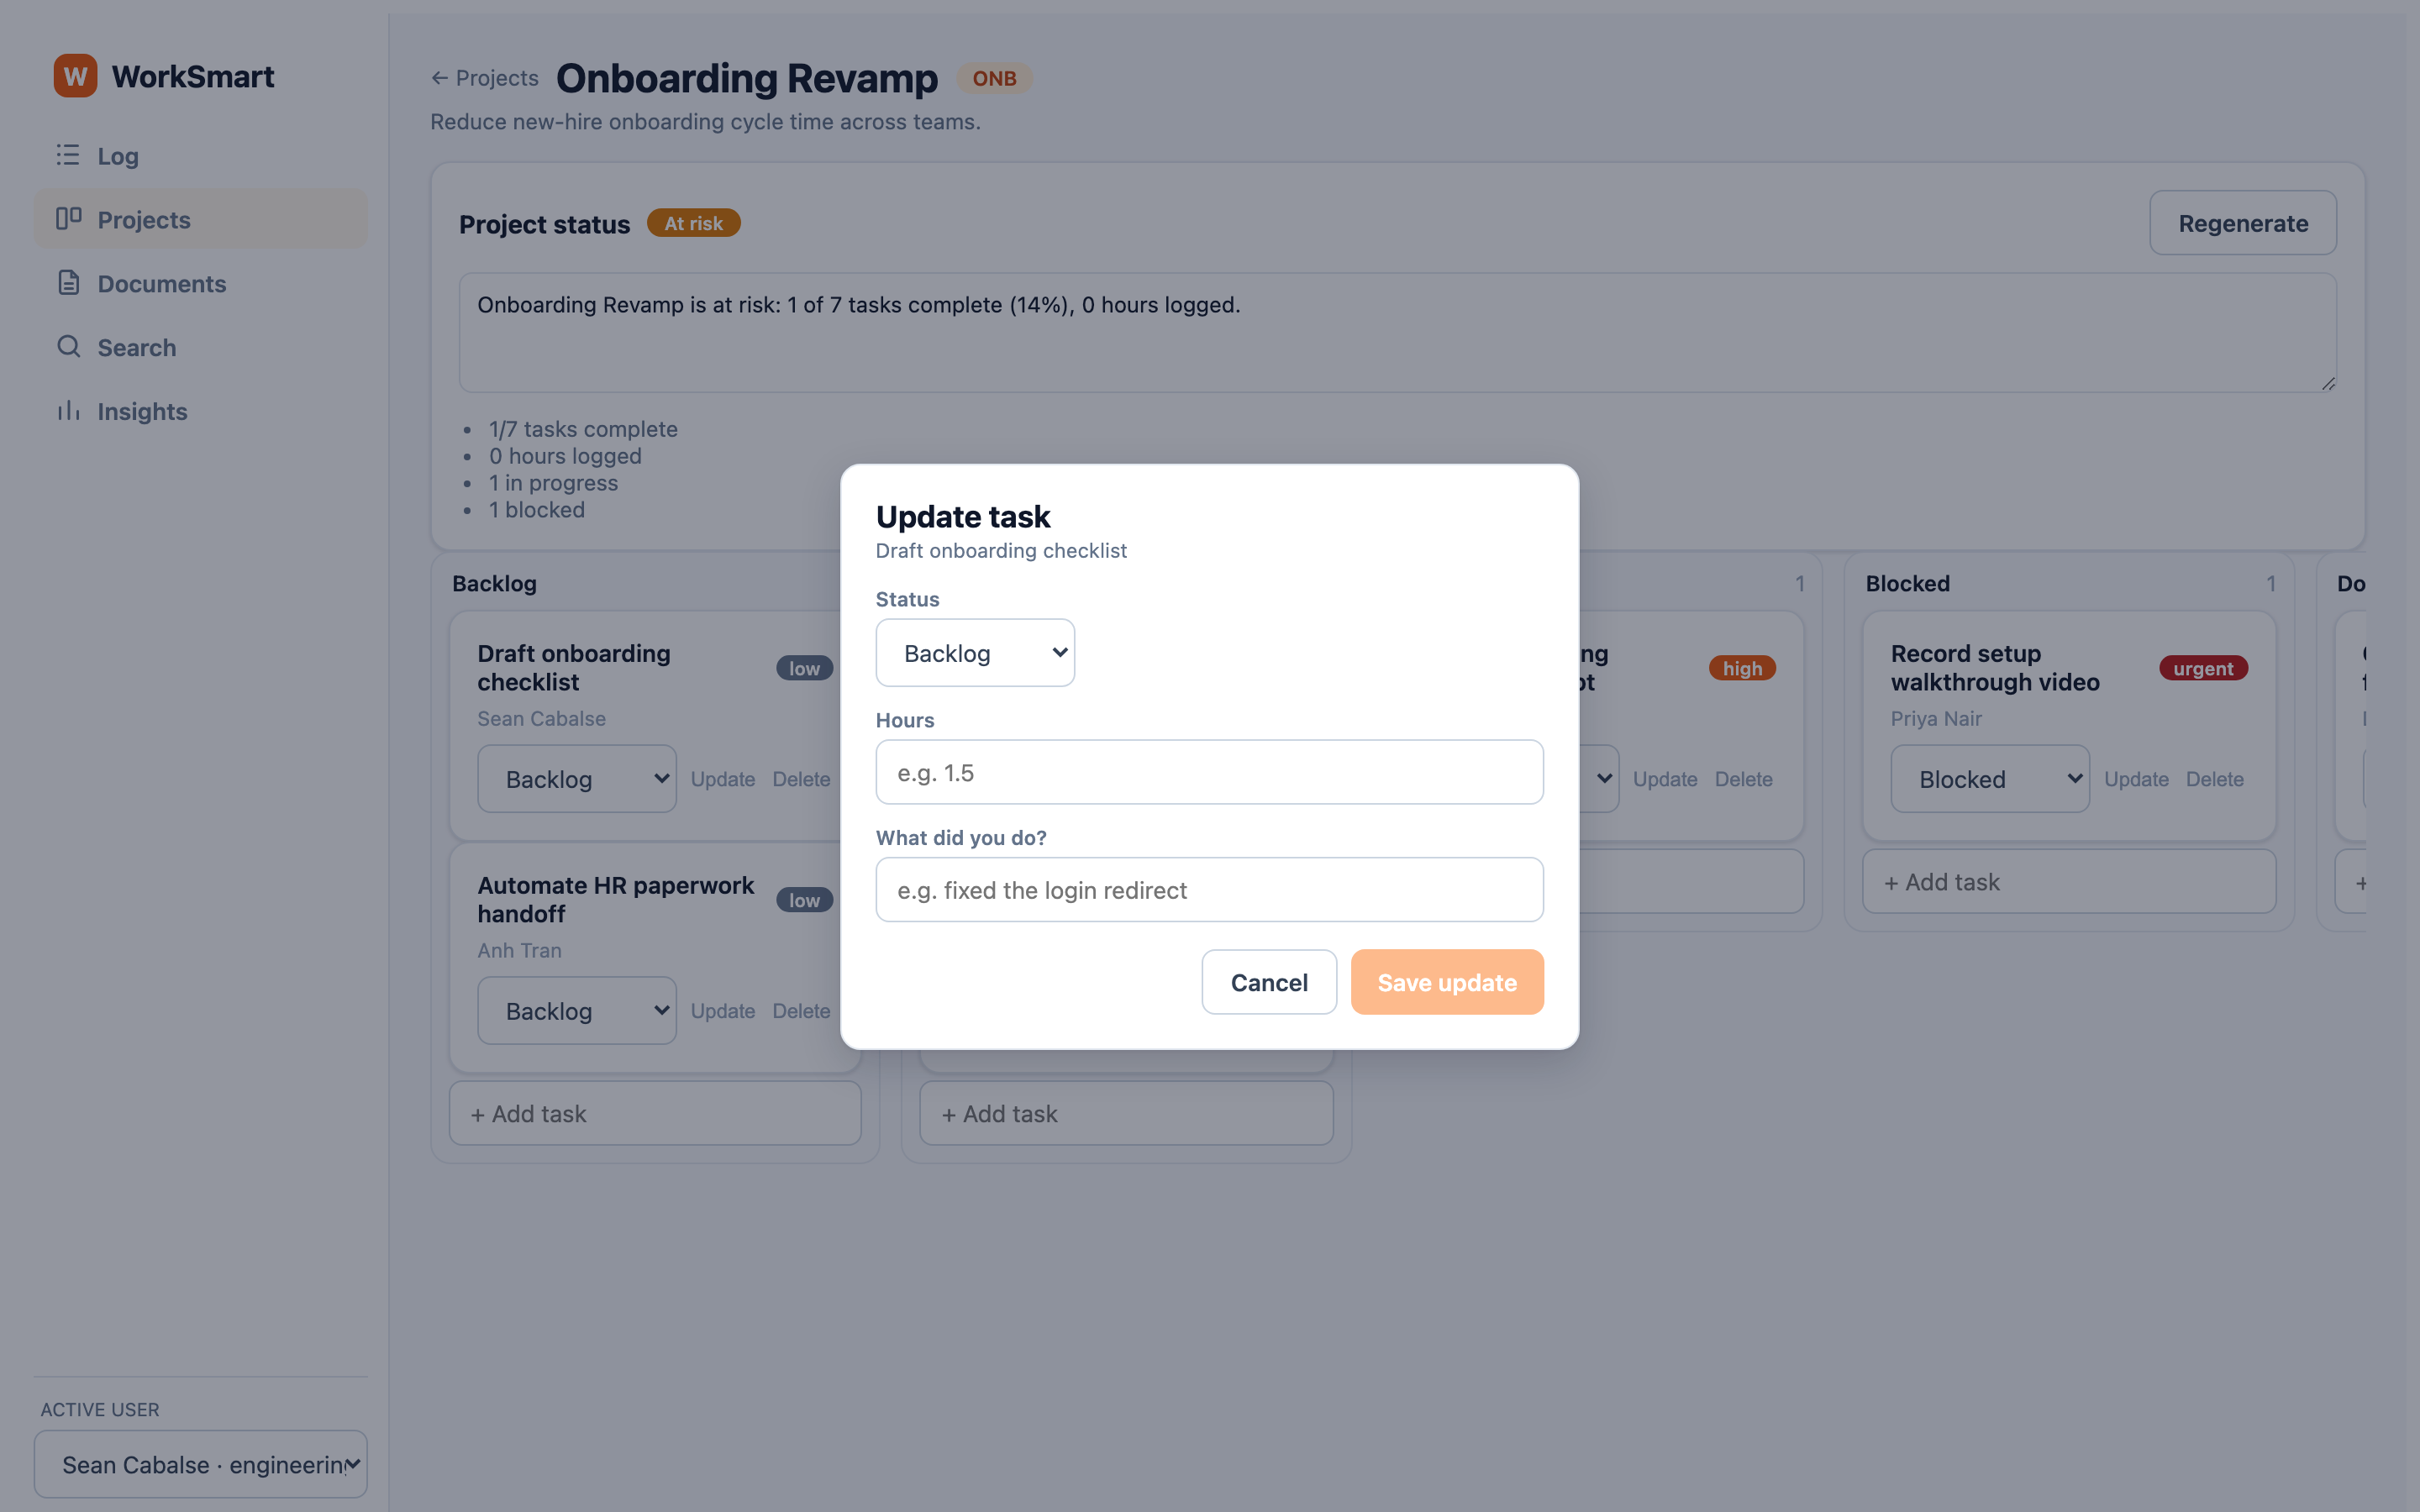Screen dimensions: 2420x1512
Task: Delete the Draft onboarding checklist task
Action: pyautogui.click(x=801, y=779)
